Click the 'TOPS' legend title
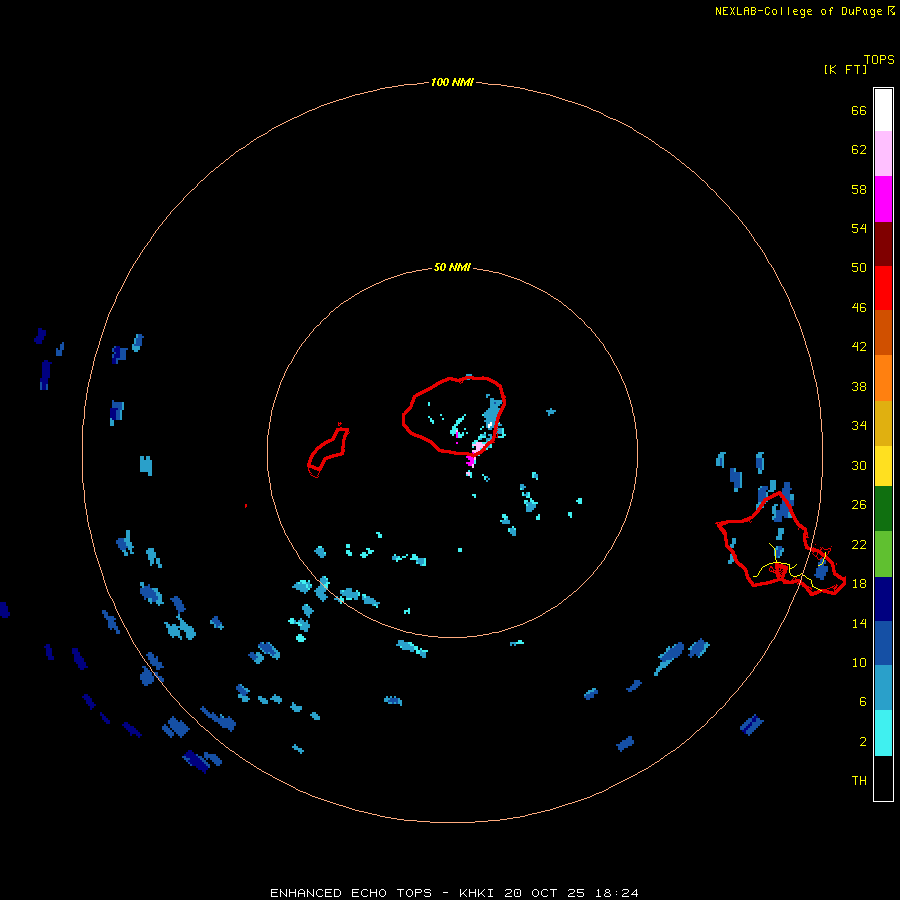900x900 pixels. (879, 60)
